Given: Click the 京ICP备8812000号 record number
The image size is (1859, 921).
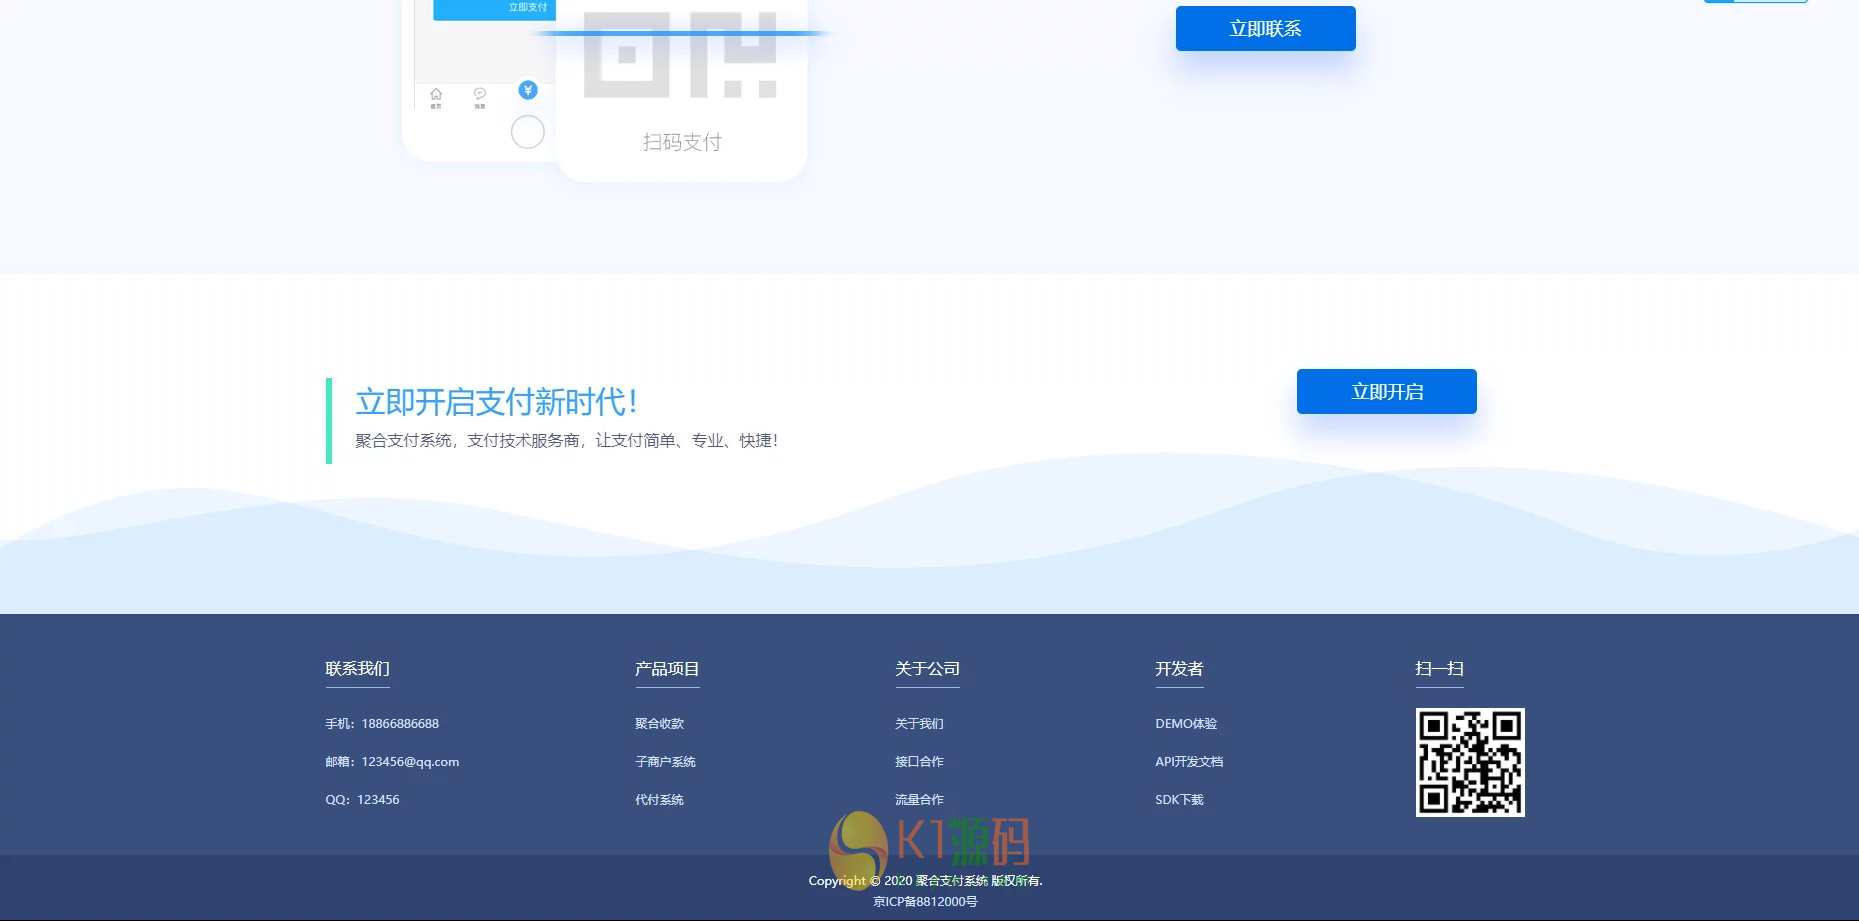Looking at the screenshot, I should click(x=927, y=900).
